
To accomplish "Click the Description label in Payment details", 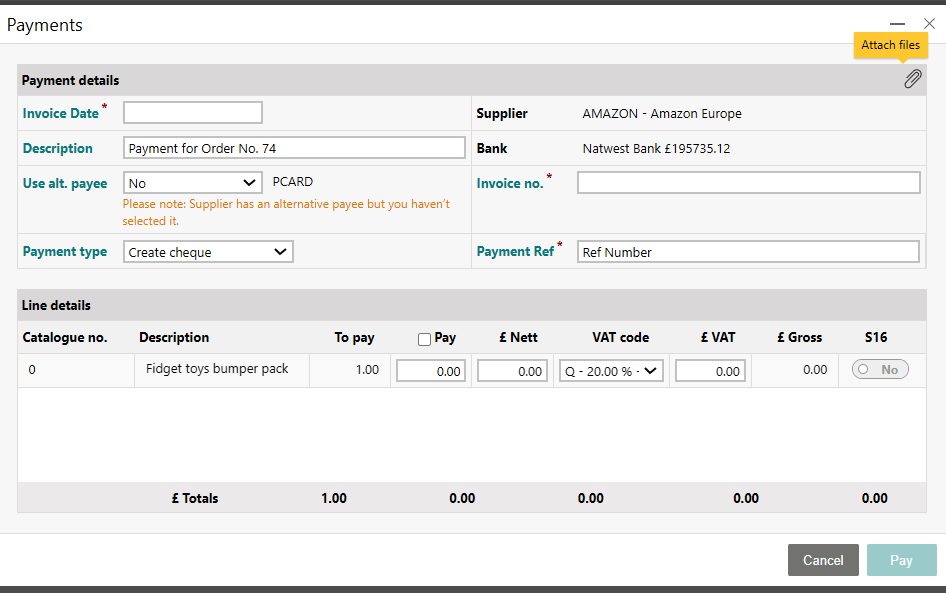I will pos(57,148).
